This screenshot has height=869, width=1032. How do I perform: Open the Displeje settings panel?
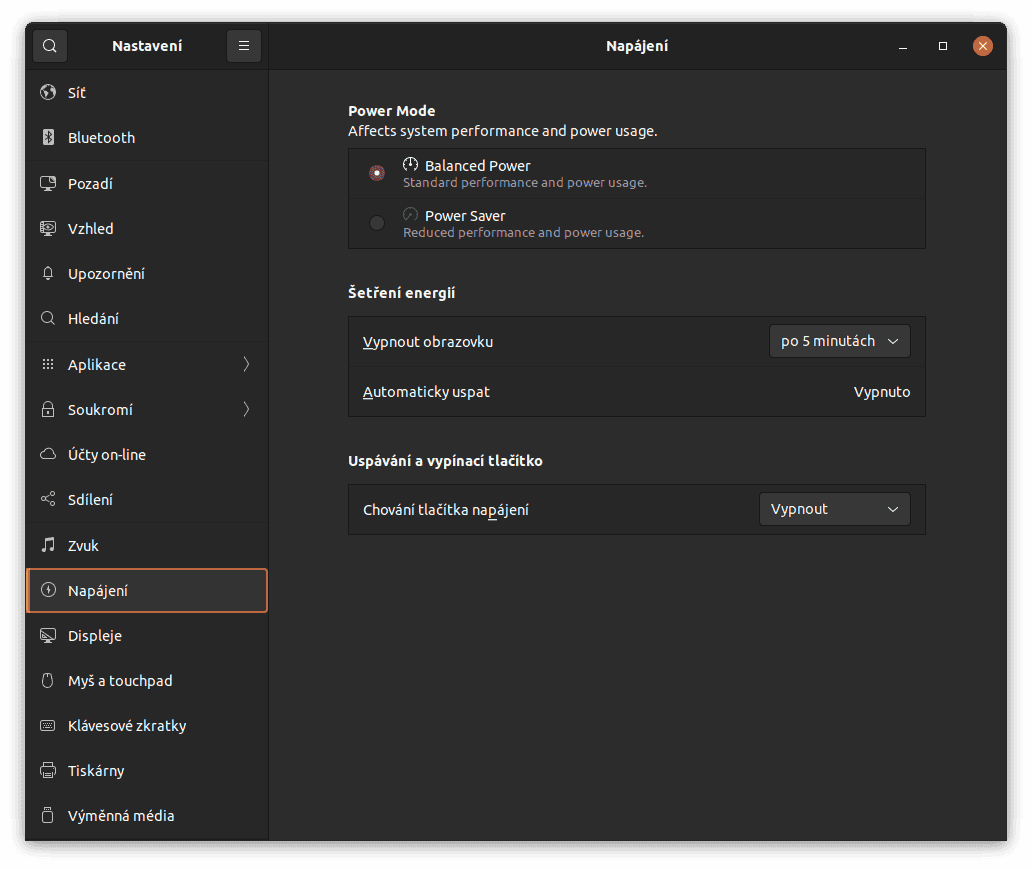pyautogui.click(x=95, y=636)
